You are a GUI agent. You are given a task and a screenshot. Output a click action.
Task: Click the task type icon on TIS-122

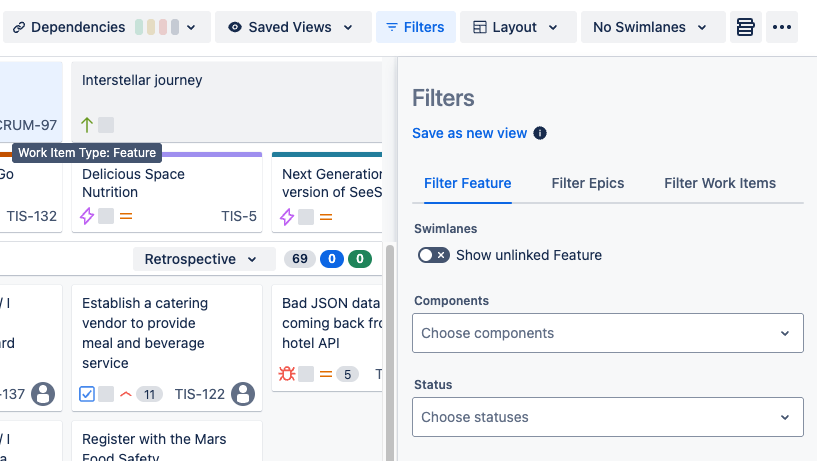click(x=87, y=394)
